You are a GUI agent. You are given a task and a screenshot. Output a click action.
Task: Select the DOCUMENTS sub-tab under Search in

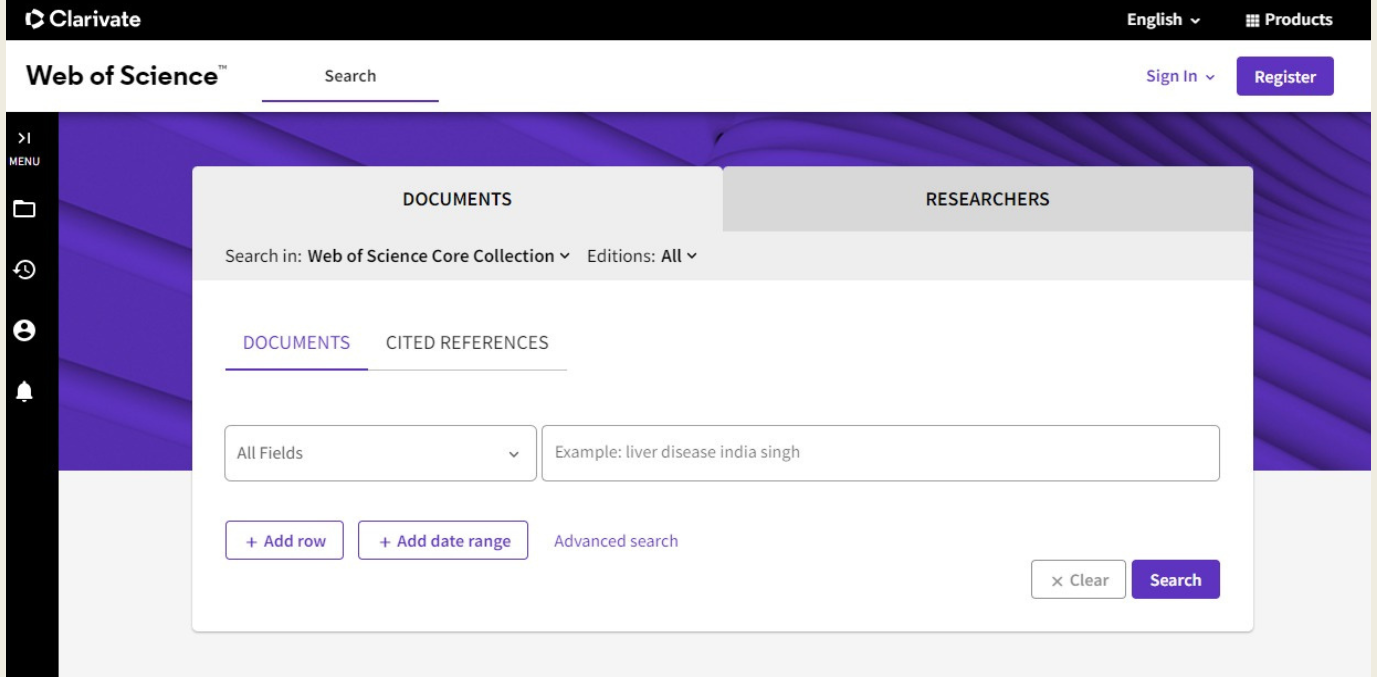coord(297,343)
